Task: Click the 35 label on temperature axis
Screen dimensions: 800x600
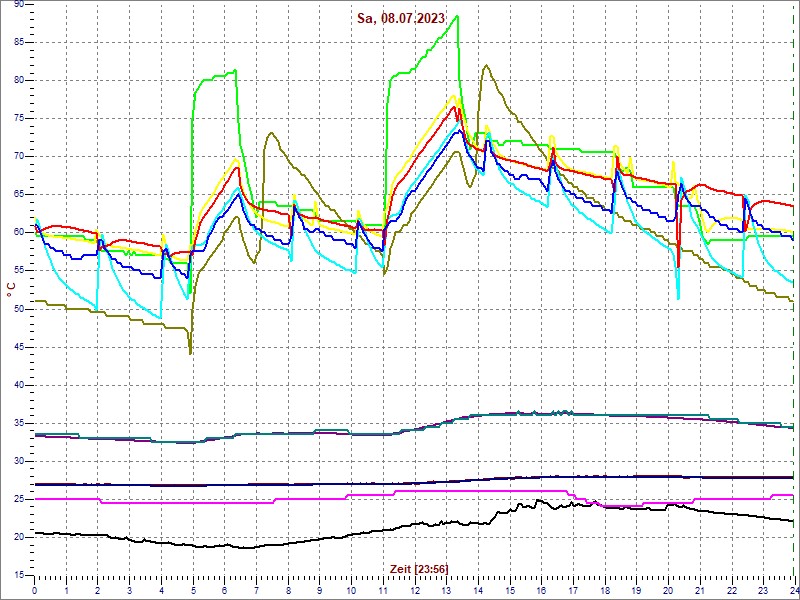Action: (20, 422)
